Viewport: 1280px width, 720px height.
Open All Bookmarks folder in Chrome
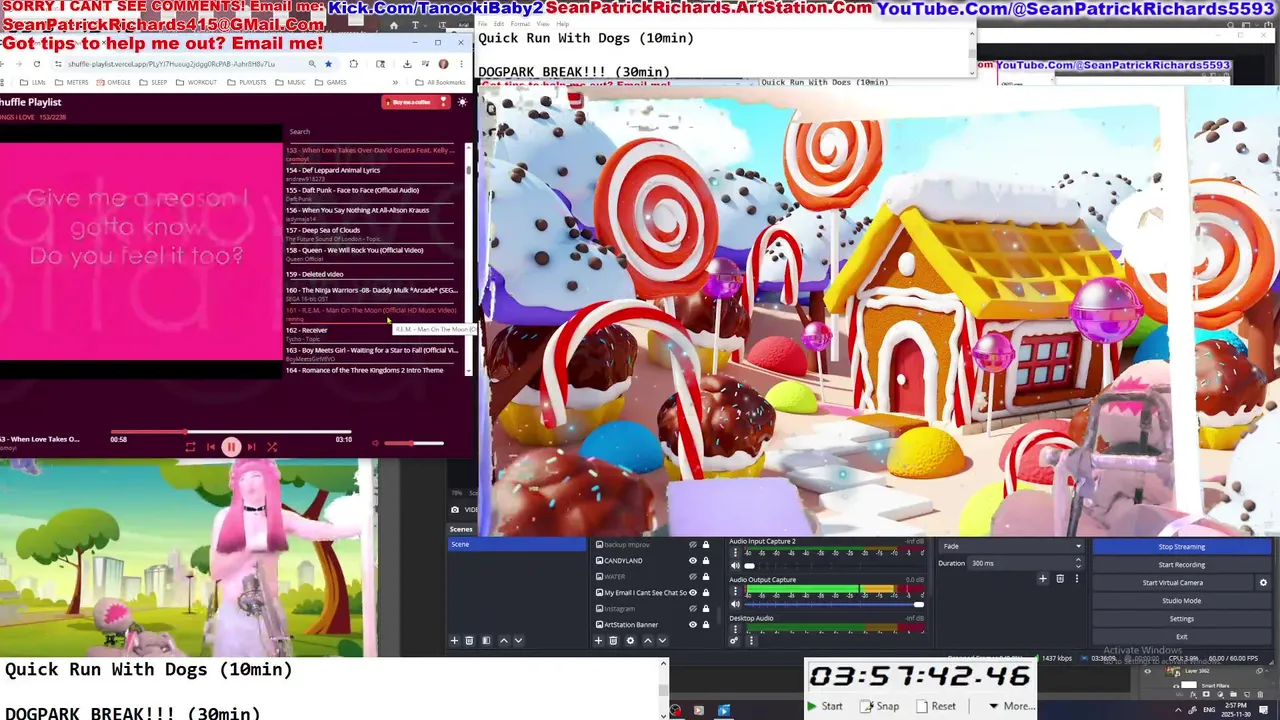(x=440, y=83)
